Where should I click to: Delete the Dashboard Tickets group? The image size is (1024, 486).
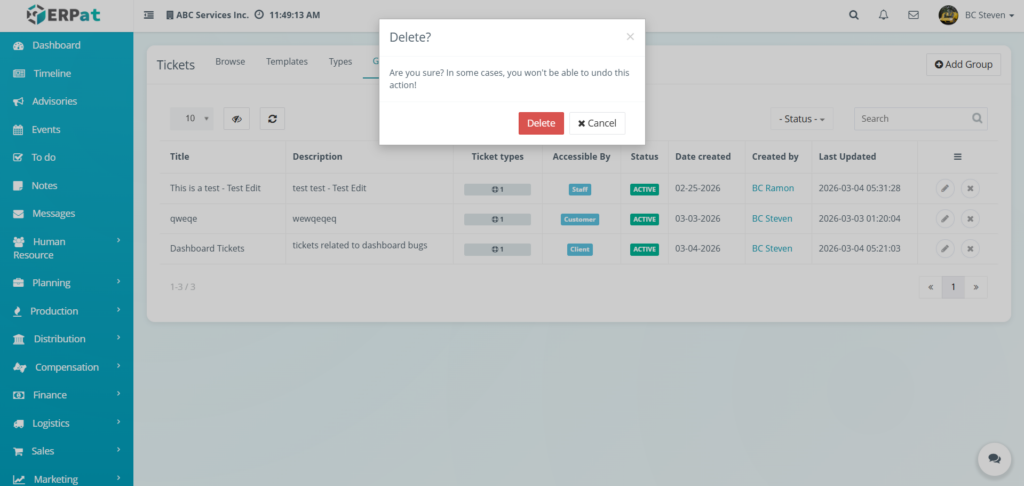[970, 249]
